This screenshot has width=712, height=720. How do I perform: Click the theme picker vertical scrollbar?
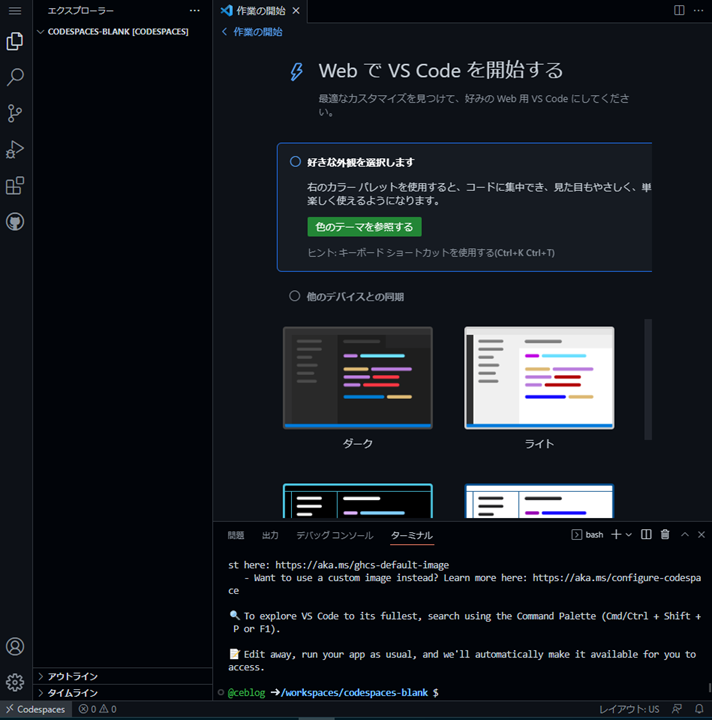point(648,379)
